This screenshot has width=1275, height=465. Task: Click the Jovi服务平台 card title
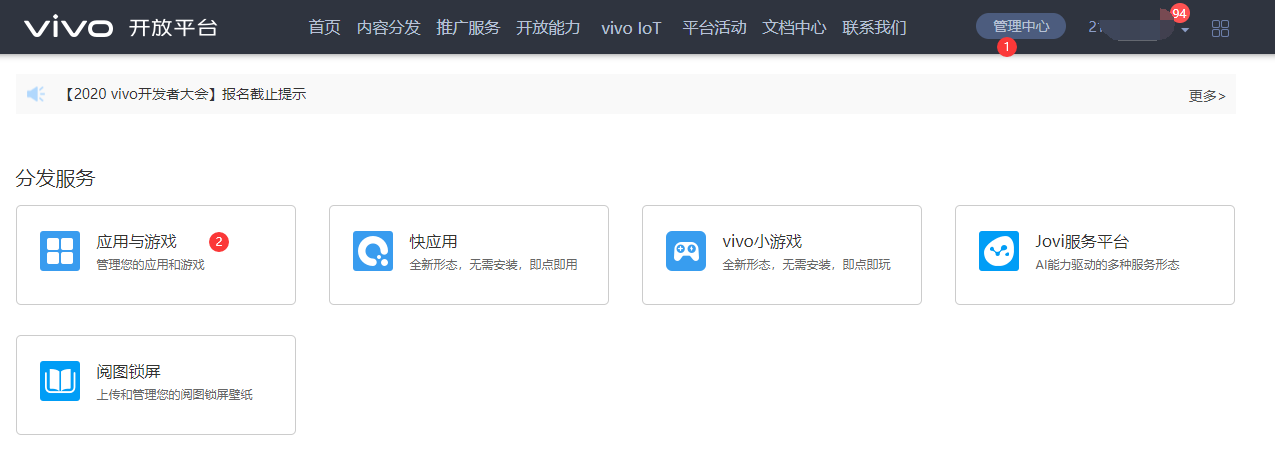click(x=1082, y=241)
